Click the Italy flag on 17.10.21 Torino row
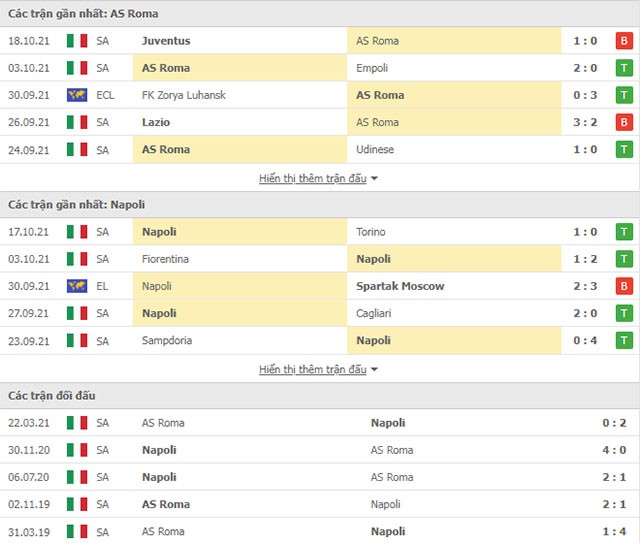The height and width of the screenshot is (543, 640). coord(77,232)
